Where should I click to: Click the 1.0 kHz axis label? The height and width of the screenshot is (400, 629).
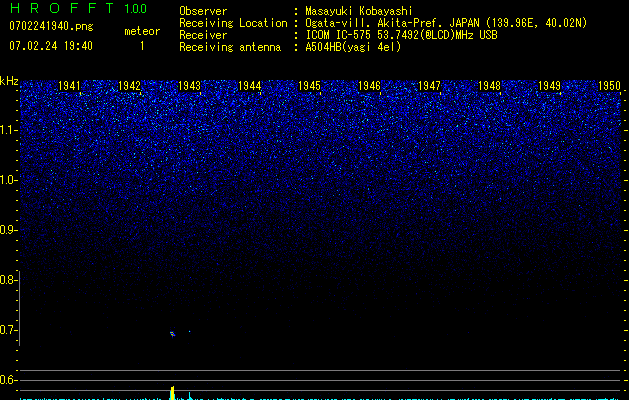tap(9, 180)
